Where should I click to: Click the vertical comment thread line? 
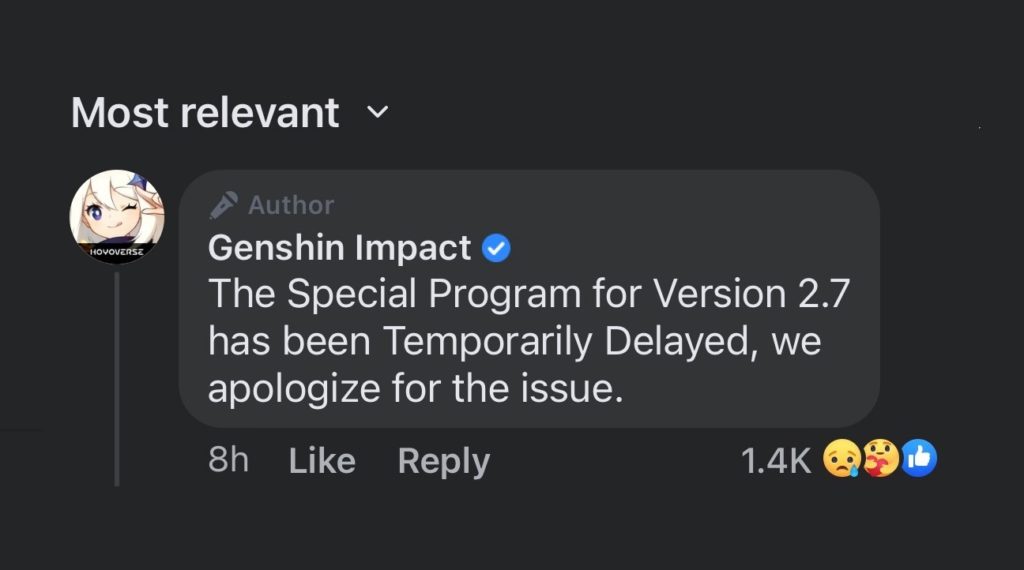pos(117,378)
